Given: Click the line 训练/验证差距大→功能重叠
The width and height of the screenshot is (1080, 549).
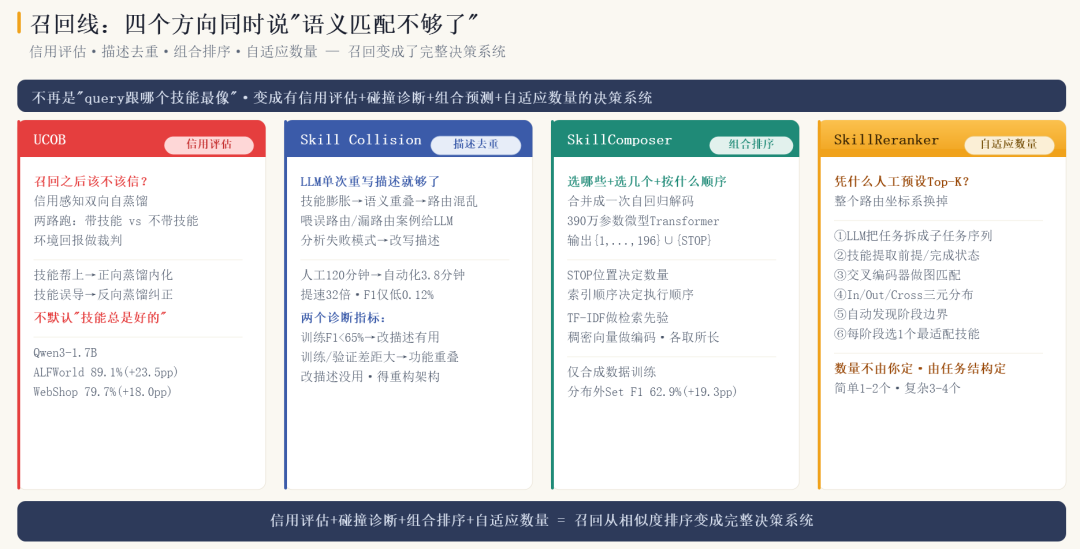Looking at the screenshot, I should (x=380, y=357).
